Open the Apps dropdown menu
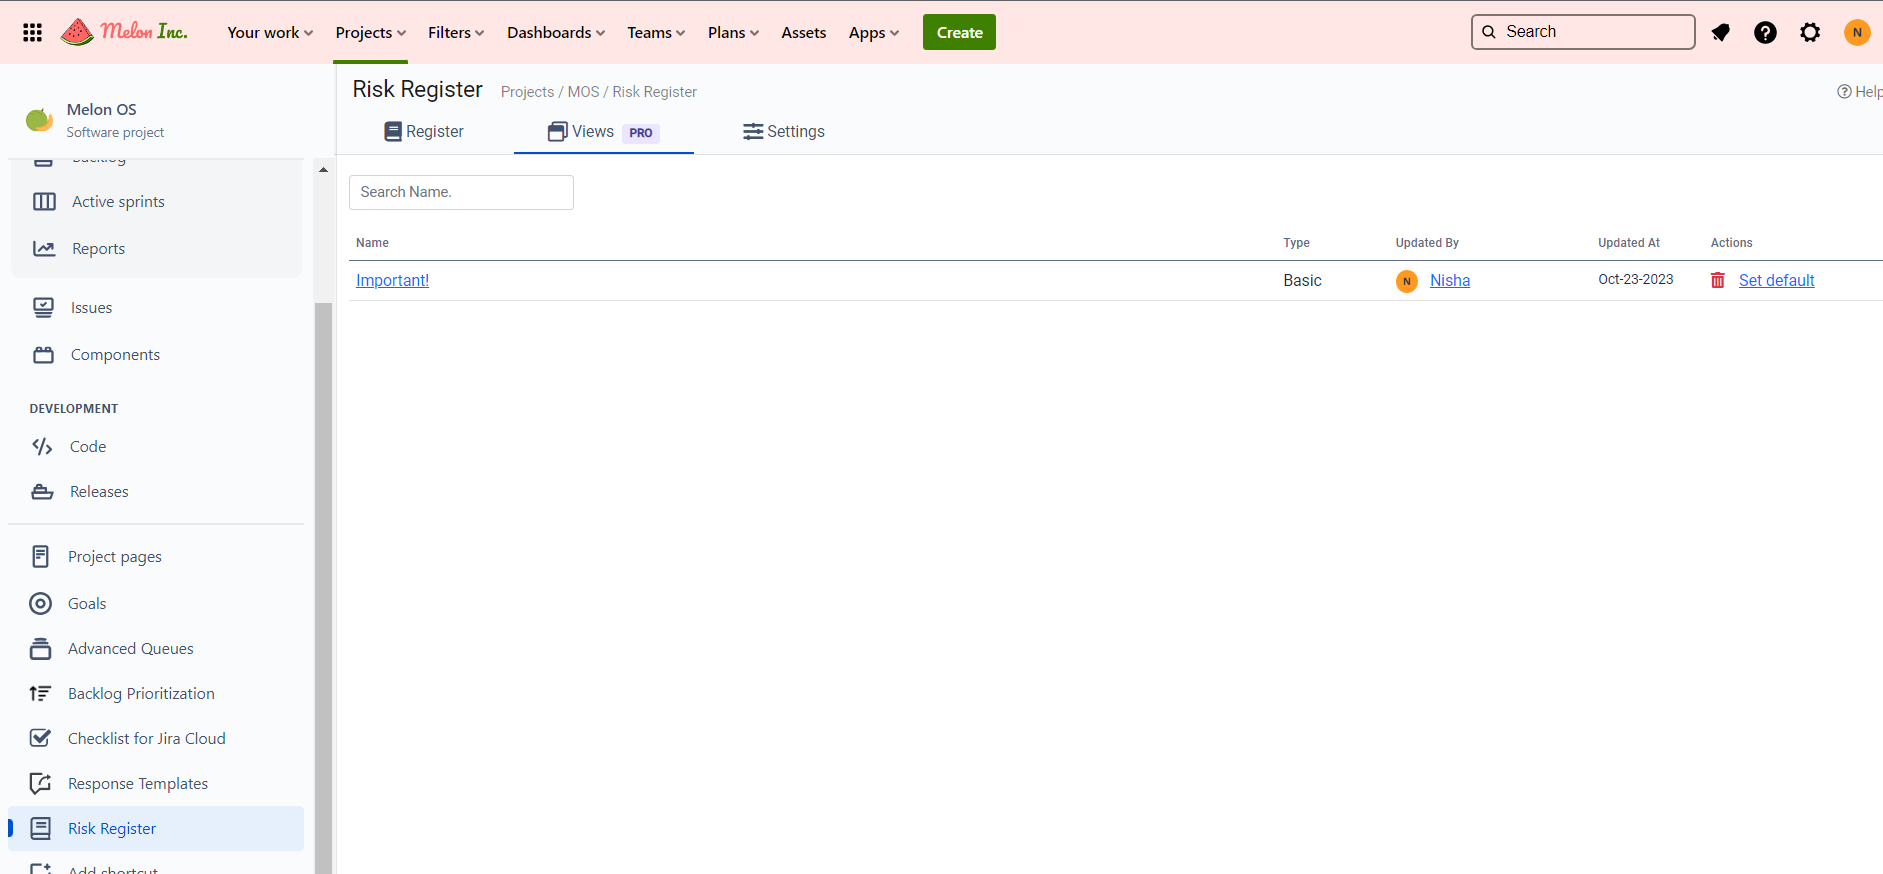 (873, 32)
